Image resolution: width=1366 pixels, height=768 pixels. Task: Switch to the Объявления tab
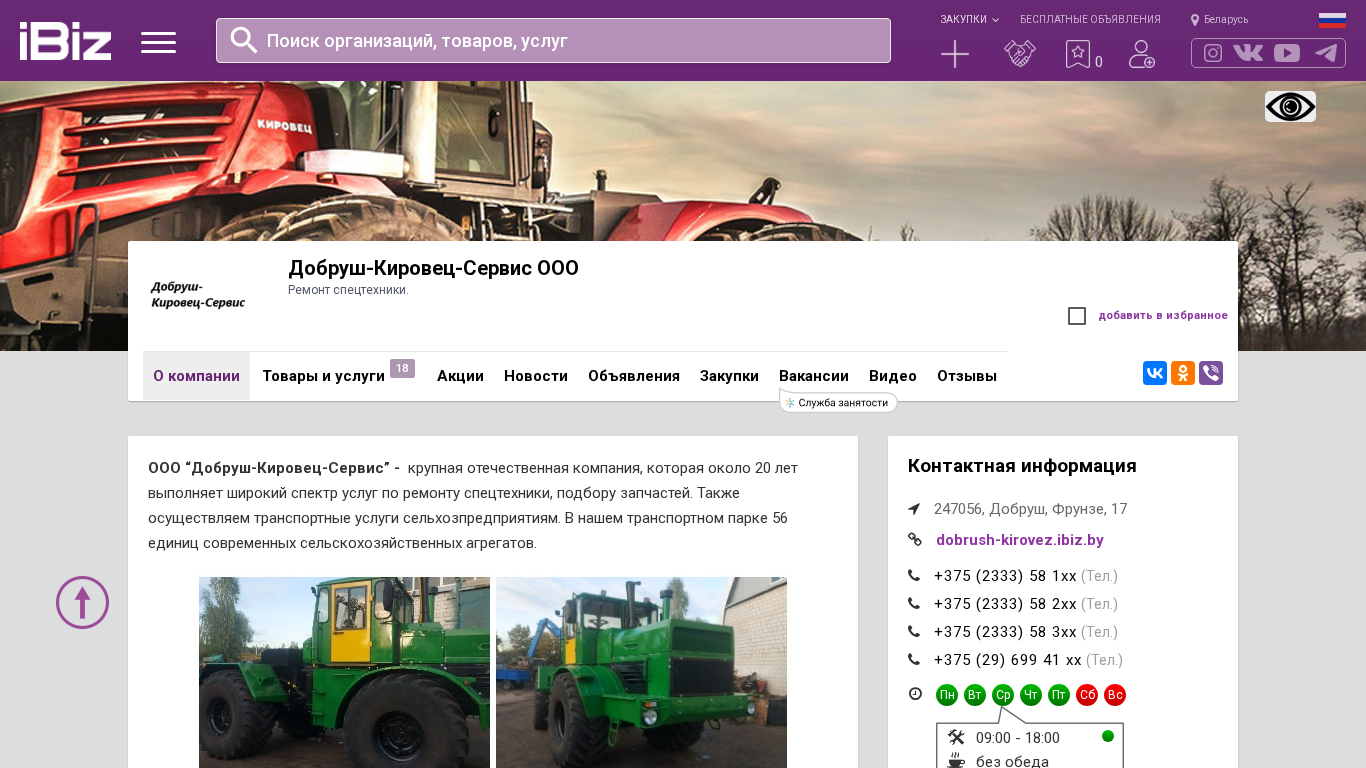pos(634,376)
